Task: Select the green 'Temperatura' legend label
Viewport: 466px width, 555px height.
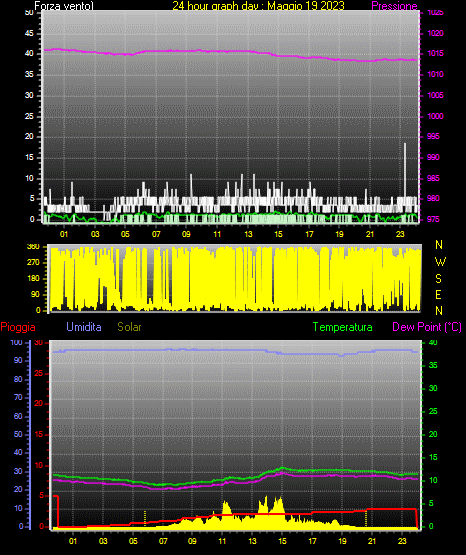Action: tap(342, 327)
